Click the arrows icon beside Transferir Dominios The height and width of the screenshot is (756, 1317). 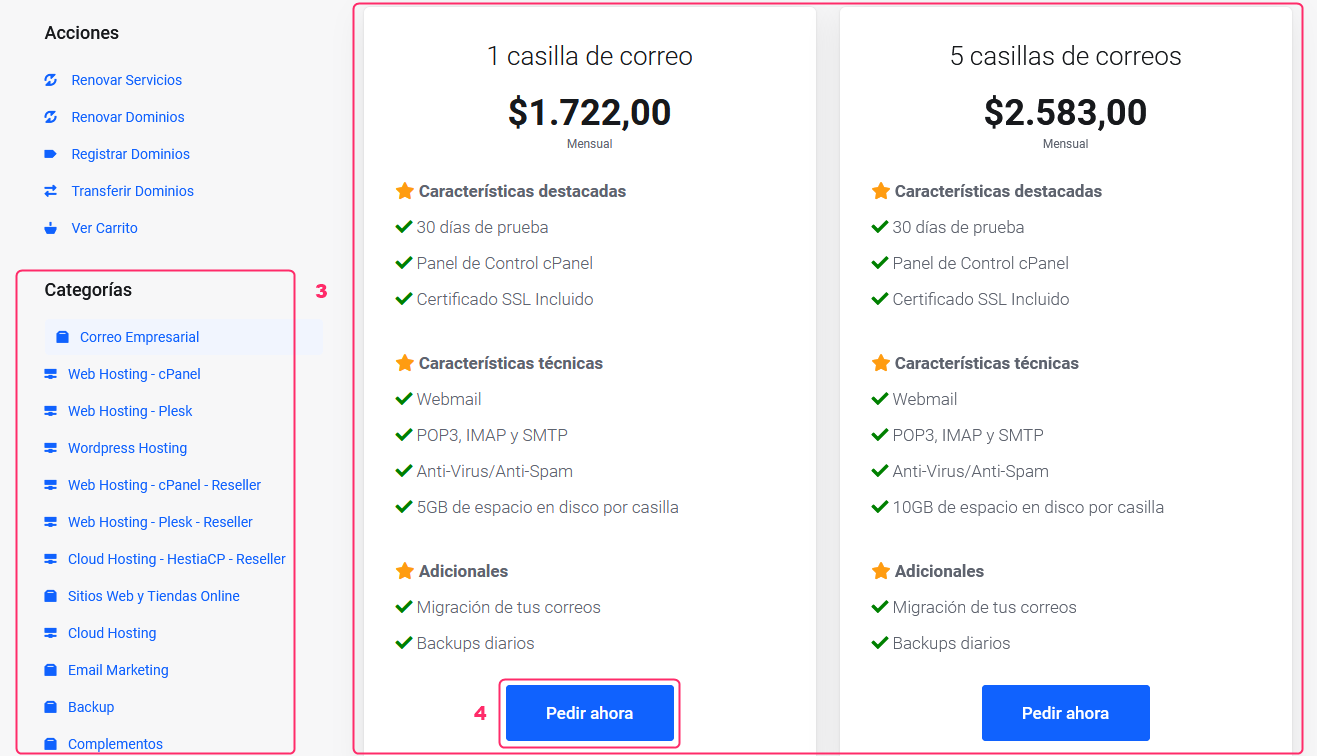pyautogui.click(x=51, y=191)
